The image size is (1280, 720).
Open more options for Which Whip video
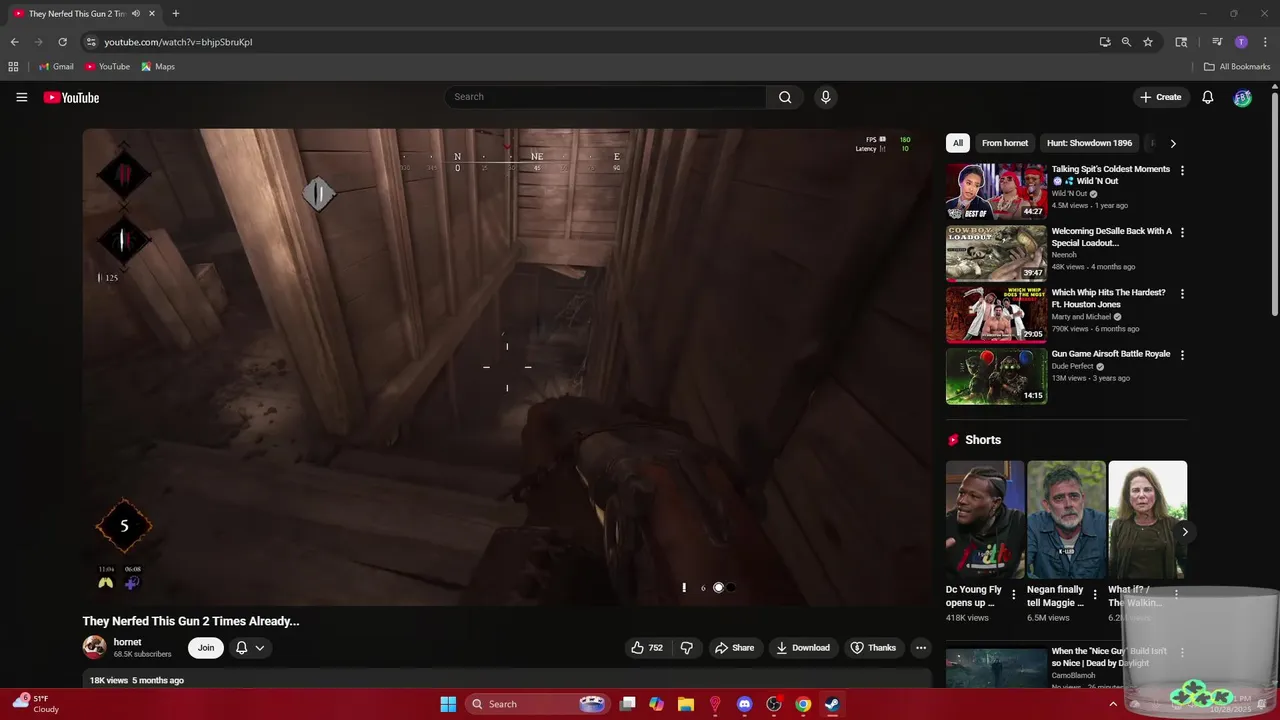(x=1182, y=294)
